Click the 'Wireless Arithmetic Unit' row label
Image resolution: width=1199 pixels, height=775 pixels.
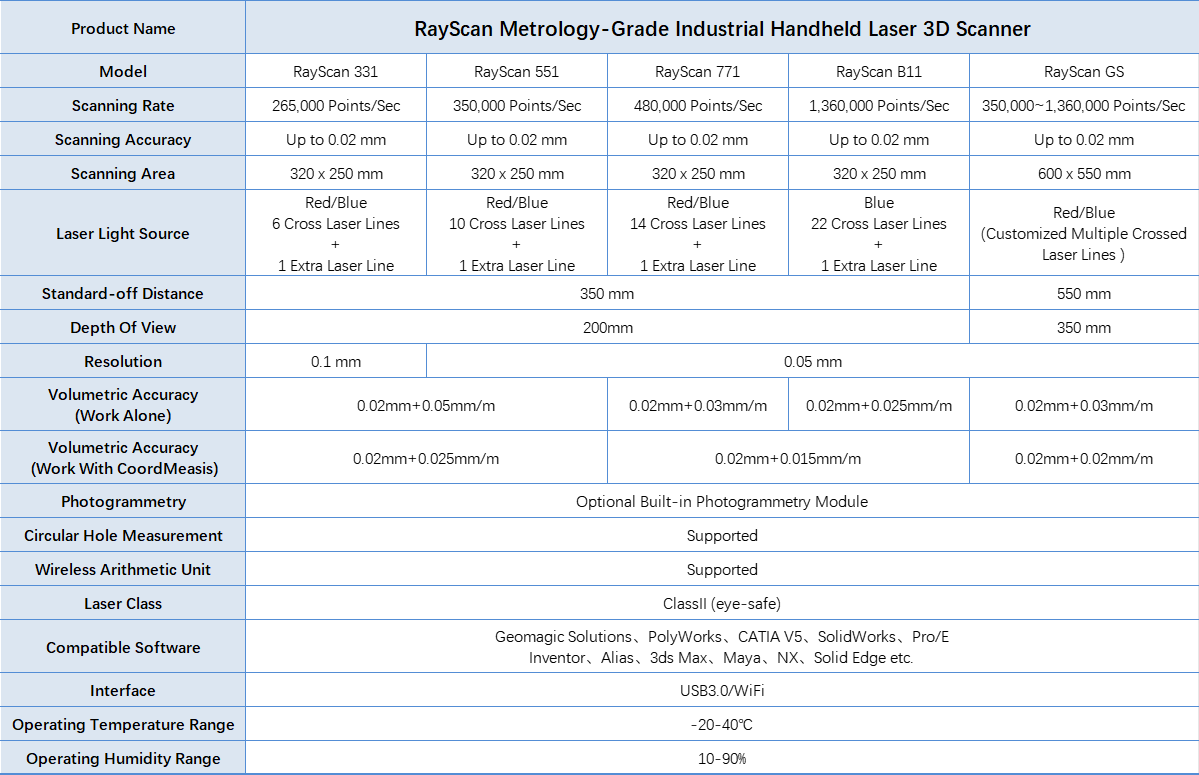coord(123,569)
